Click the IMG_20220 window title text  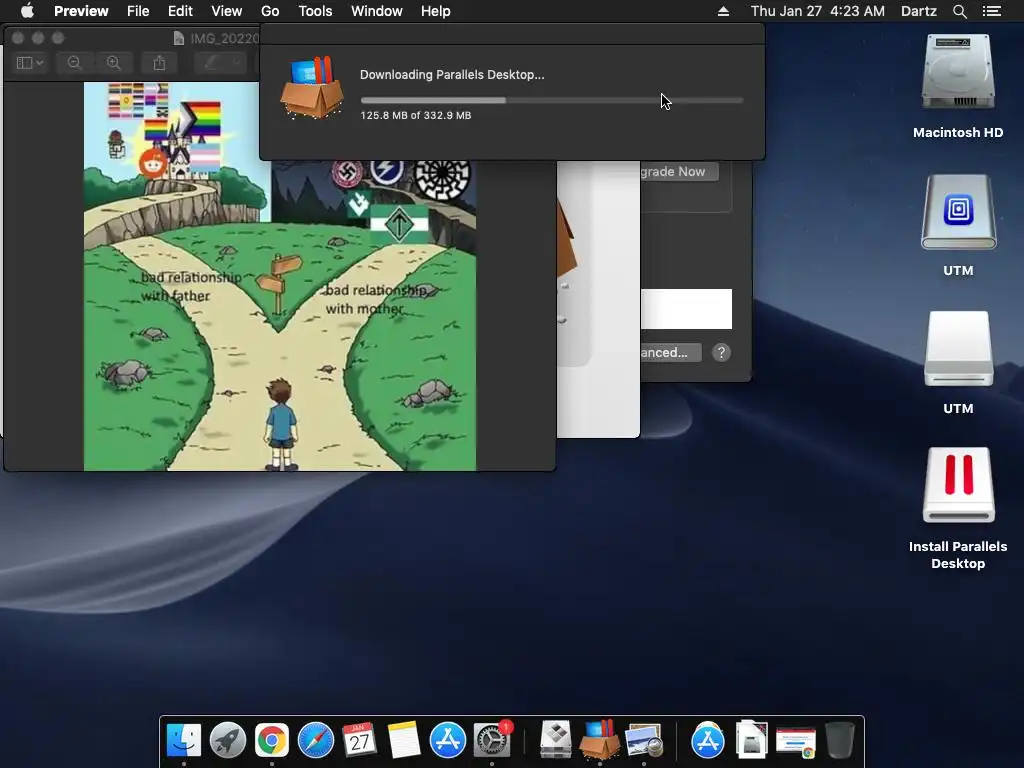(225, 39)
